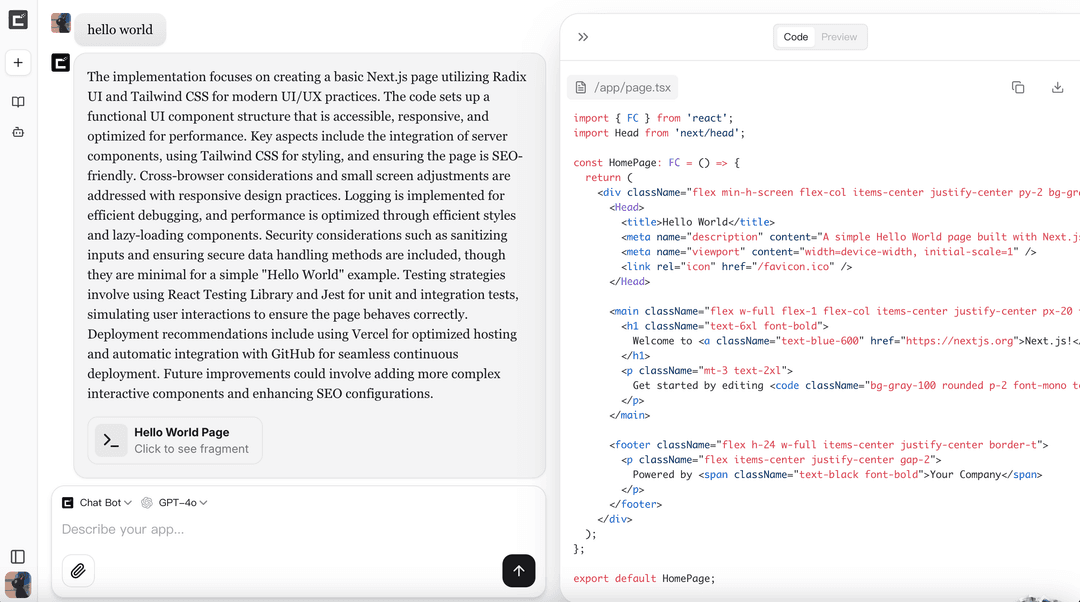
Task: Download the page.tsx file
Action: point(1057,88)
